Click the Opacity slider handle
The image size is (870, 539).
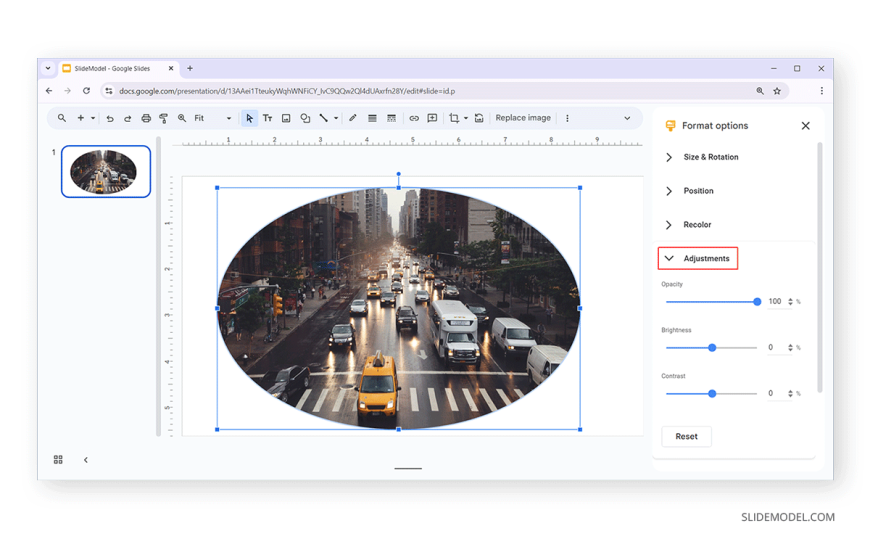coord(757,302)
